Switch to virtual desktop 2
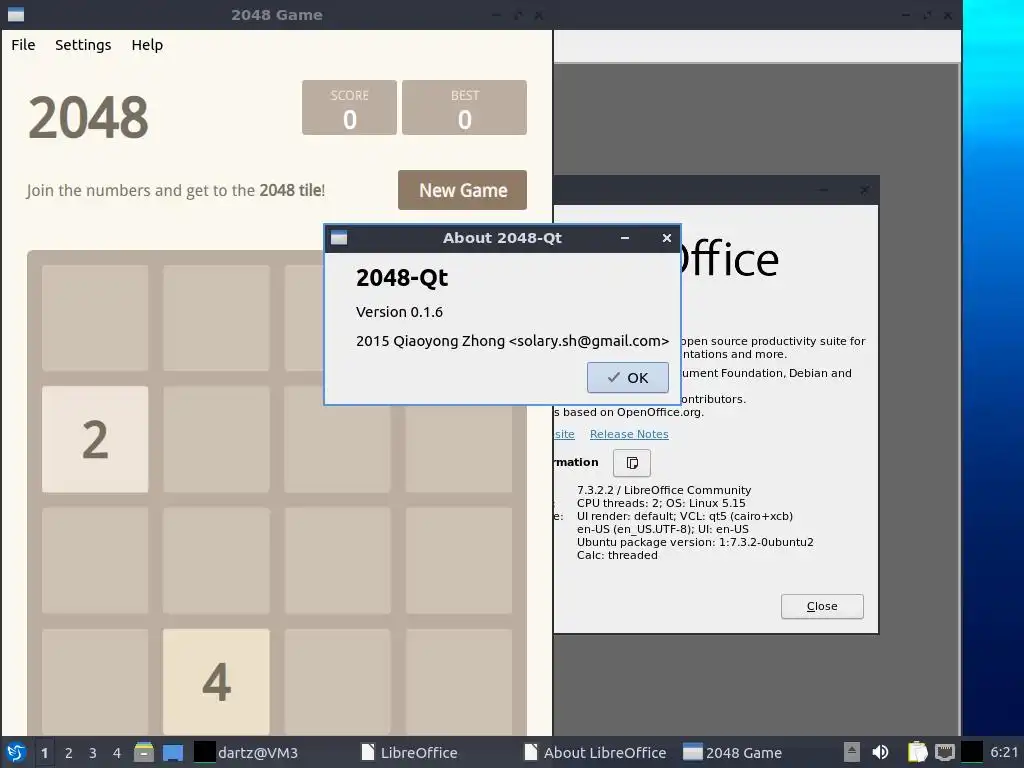The image size is (1024, 768). coord(69,753)
